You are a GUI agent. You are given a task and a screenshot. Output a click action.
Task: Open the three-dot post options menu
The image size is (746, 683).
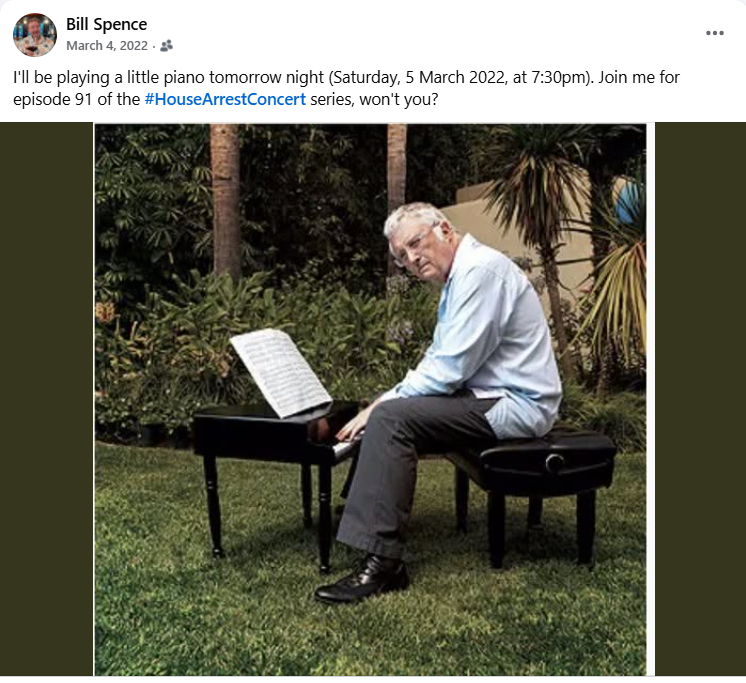coord(715,33)
